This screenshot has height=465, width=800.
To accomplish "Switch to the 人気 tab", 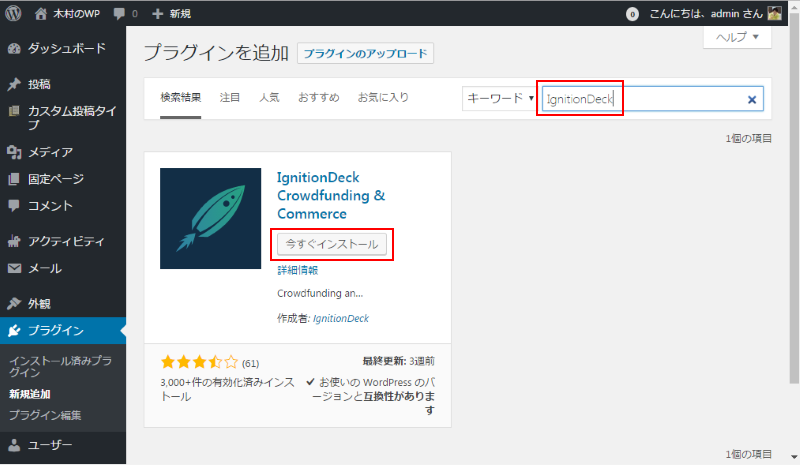I will pyautogui.click(x=269, y=97).
